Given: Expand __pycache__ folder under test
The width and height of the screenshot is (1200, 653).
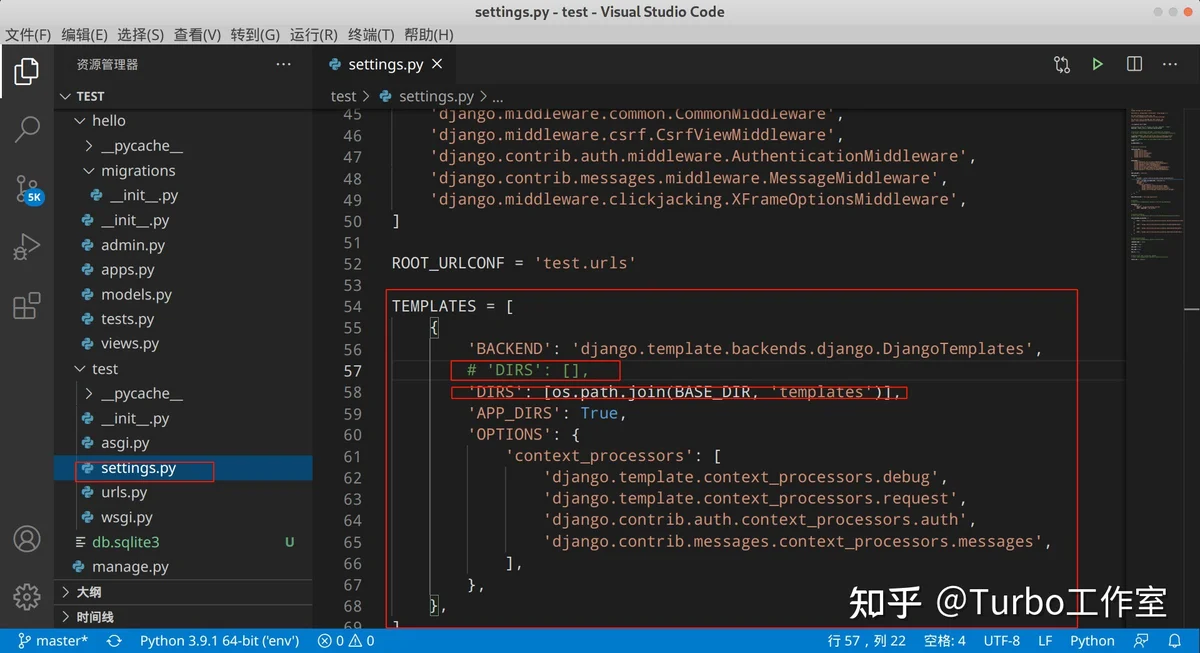Looking at the screenshot, I should tap(183, 394).
